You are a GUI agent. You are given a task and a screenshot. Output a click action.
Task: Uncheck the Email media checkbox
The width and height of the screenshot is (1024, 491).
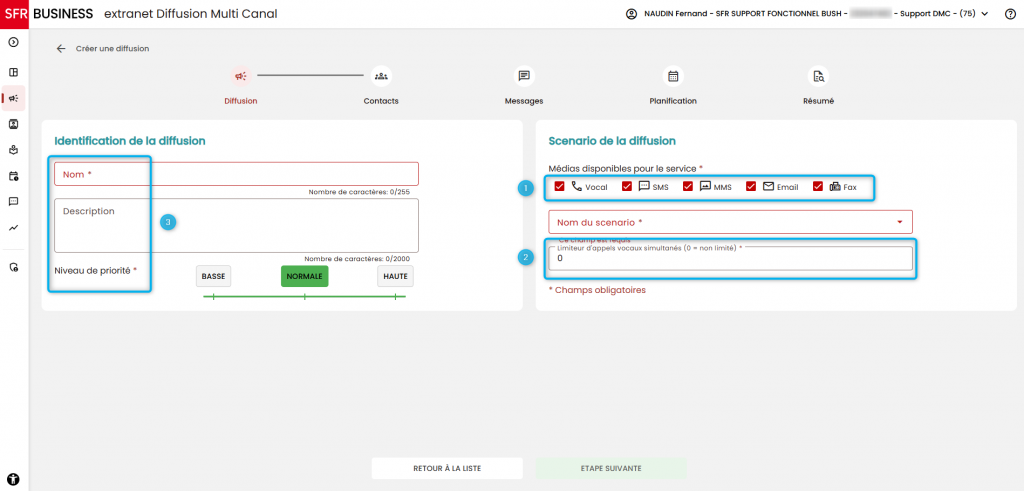click(x=751, y=187)
